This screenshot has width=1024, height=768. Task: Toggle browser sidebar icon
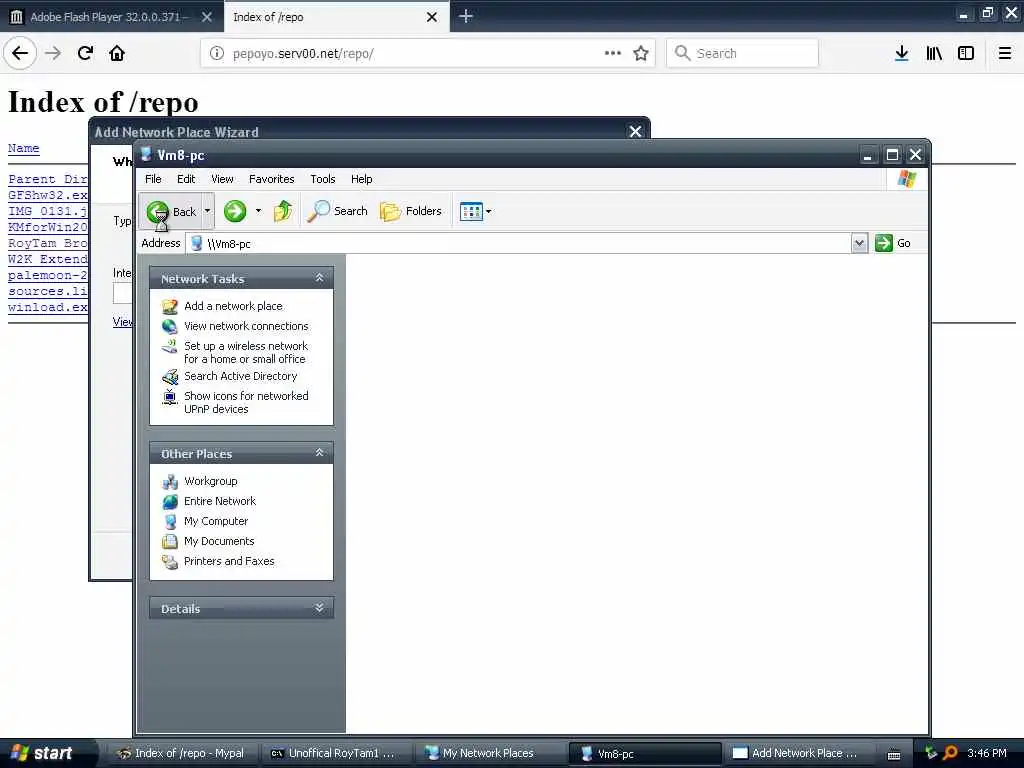(966, 53)
